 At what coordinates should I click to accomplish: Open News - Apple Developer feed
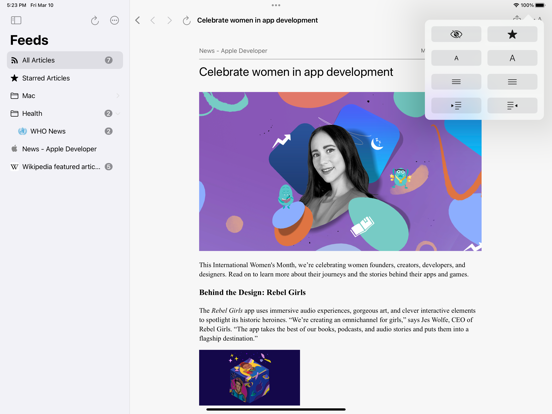point(65,149)
